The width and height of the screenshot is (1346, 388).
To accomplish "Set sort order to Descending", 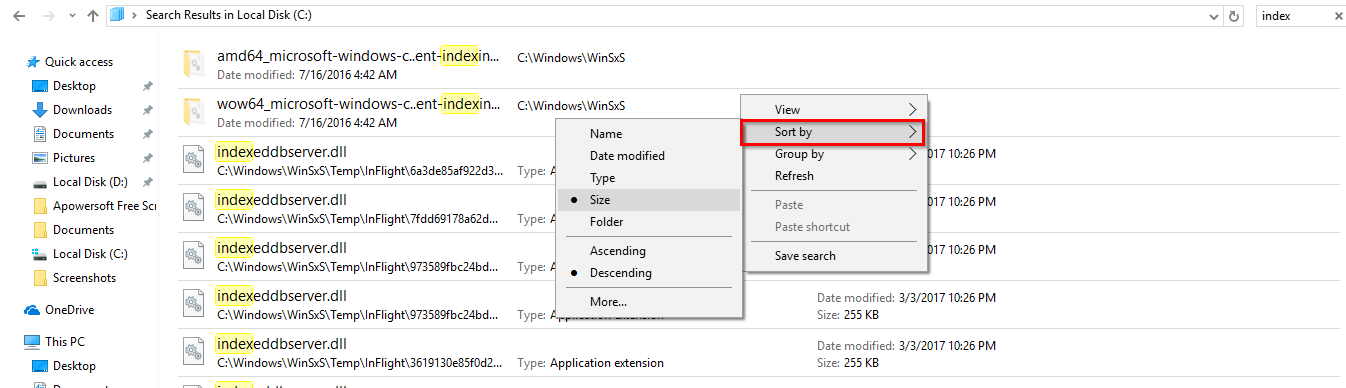I will pos(649,273).
